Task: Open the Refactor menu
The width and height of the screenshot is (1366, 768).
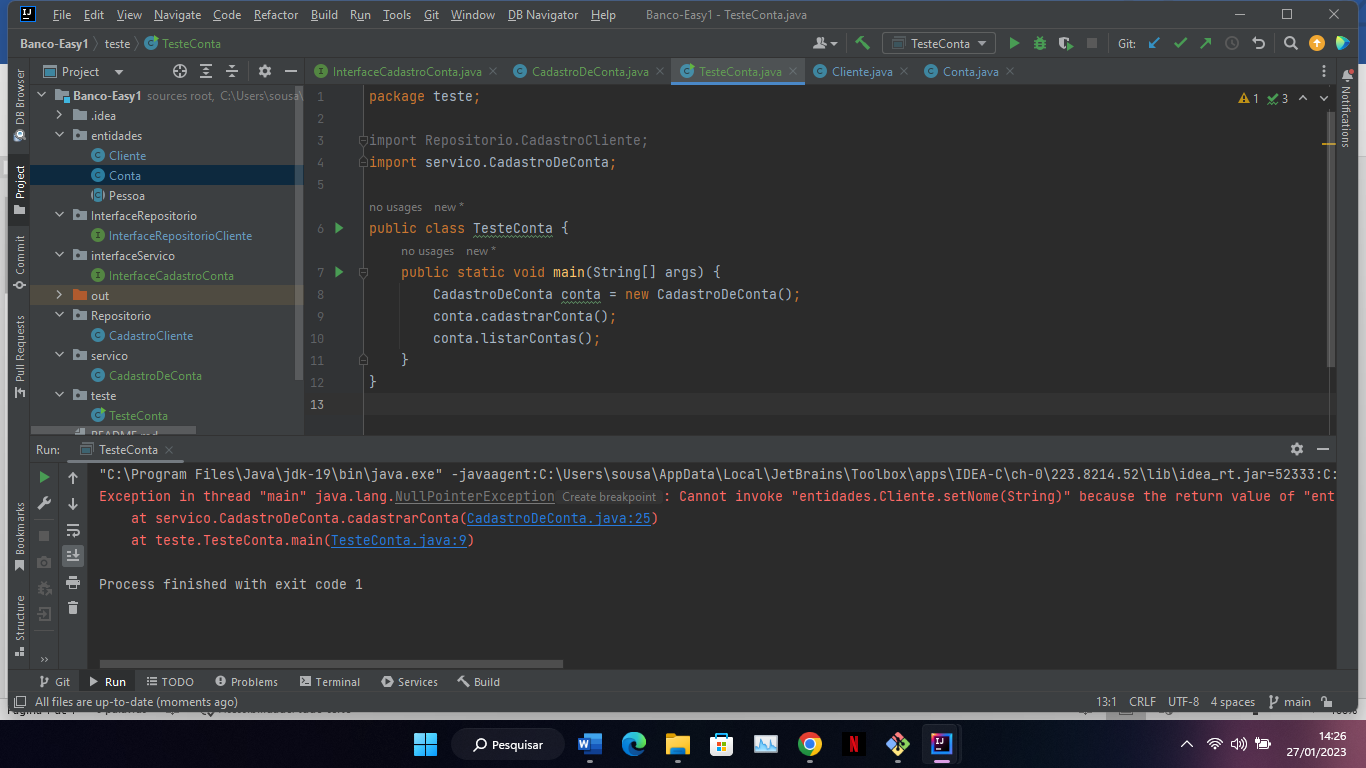Action: (x=276, y=15)
